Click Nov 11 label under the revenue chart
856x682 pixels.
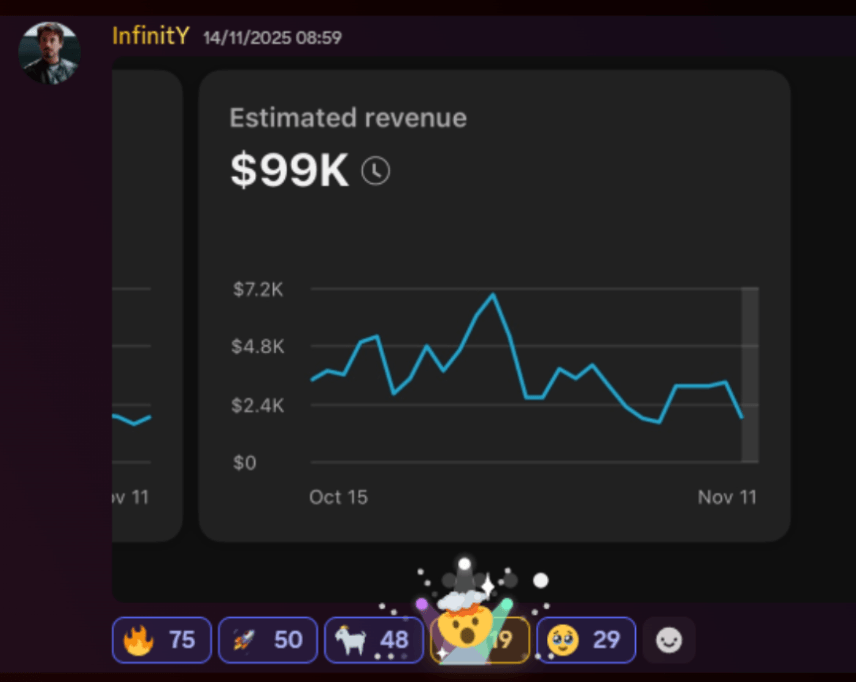click(x=727, y=497)
